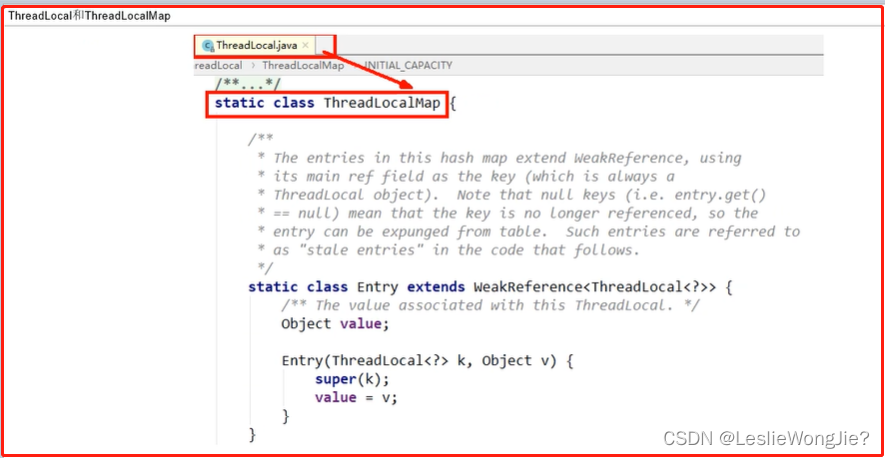885x458 pixels.
Task: Click the 'super(k);' statement
Action: point(352,379)
